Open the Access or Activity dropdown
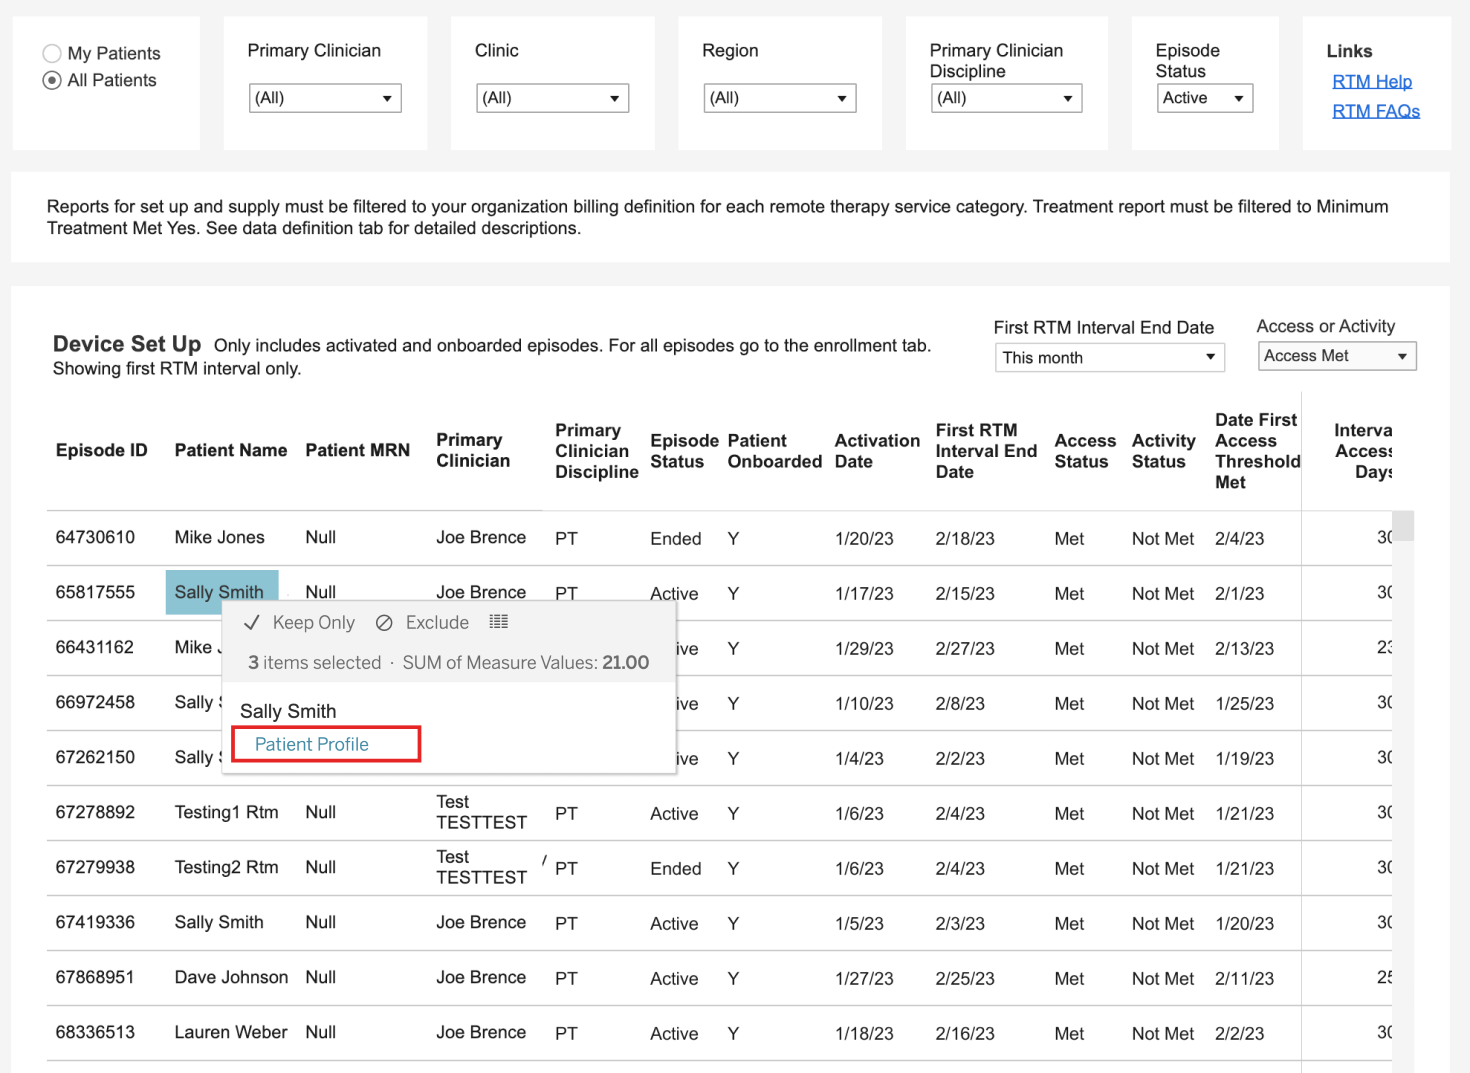Viewport: 1470px width, 1073px height. 1337,356
